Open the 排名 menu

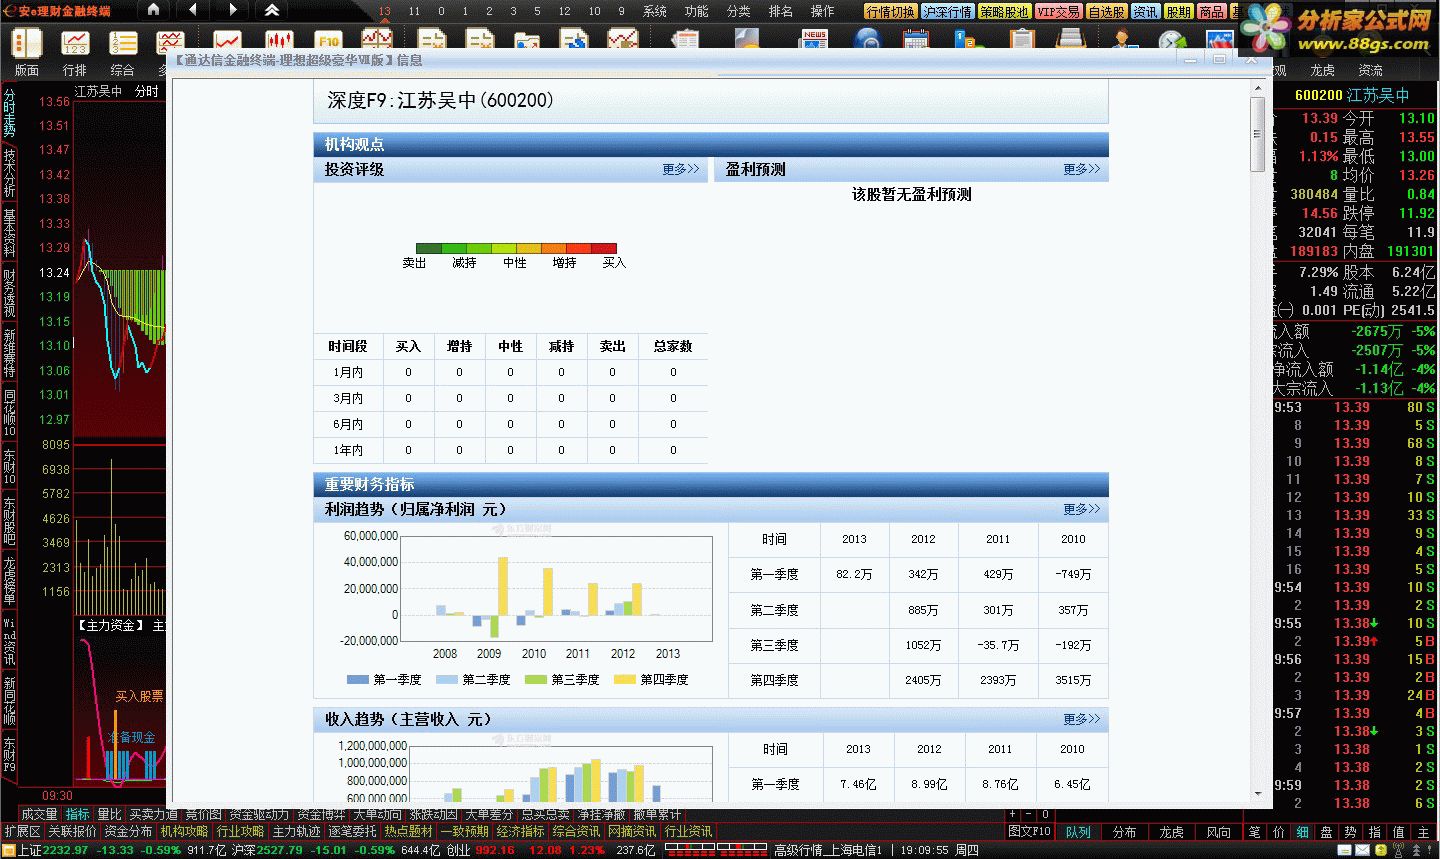[781, 11]
